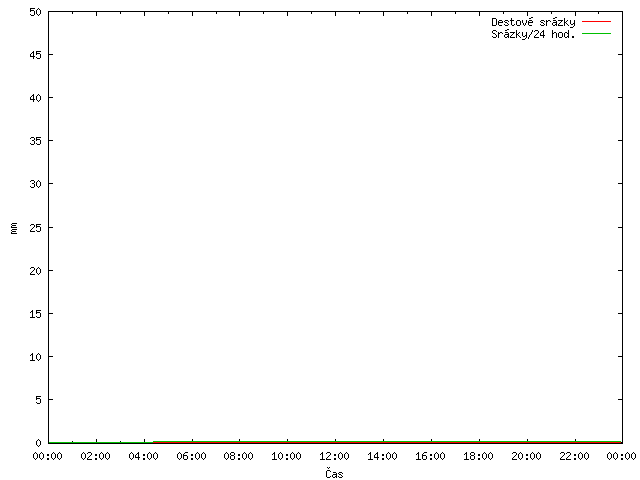The image size is (640, 480).
Task: Click the 18:00 time label
Action: pyautogui.click(x=478, y=456)
